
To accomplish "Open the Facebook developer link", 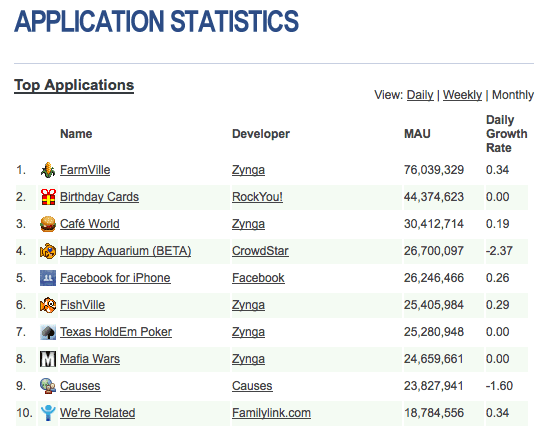I will 258,278.
